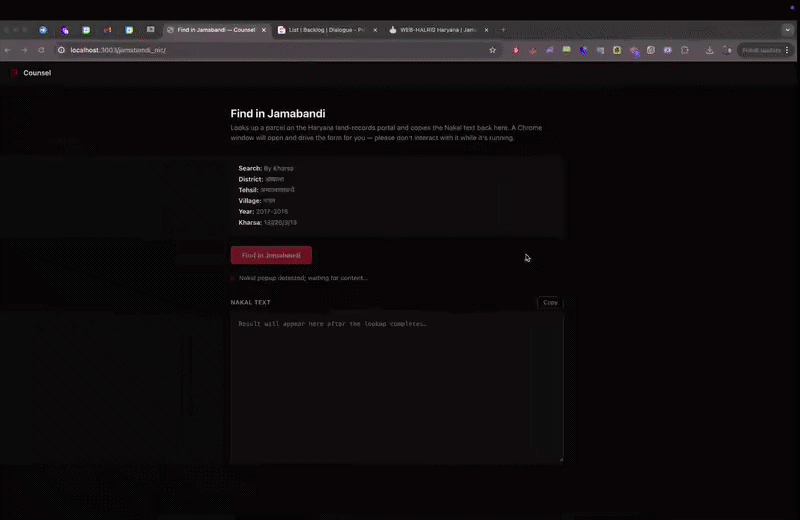Click the red Find in Jamabandi button
The height and width of the screenshot is (520, 800).
pyautogui.click(x=271, y=255)
